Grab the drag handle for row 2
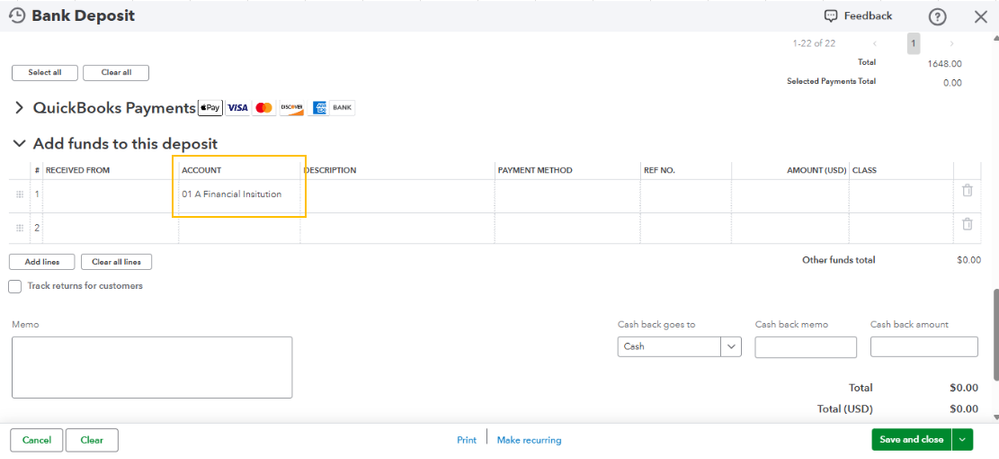This screenshot has width=999, height=459. pos(20,228)
